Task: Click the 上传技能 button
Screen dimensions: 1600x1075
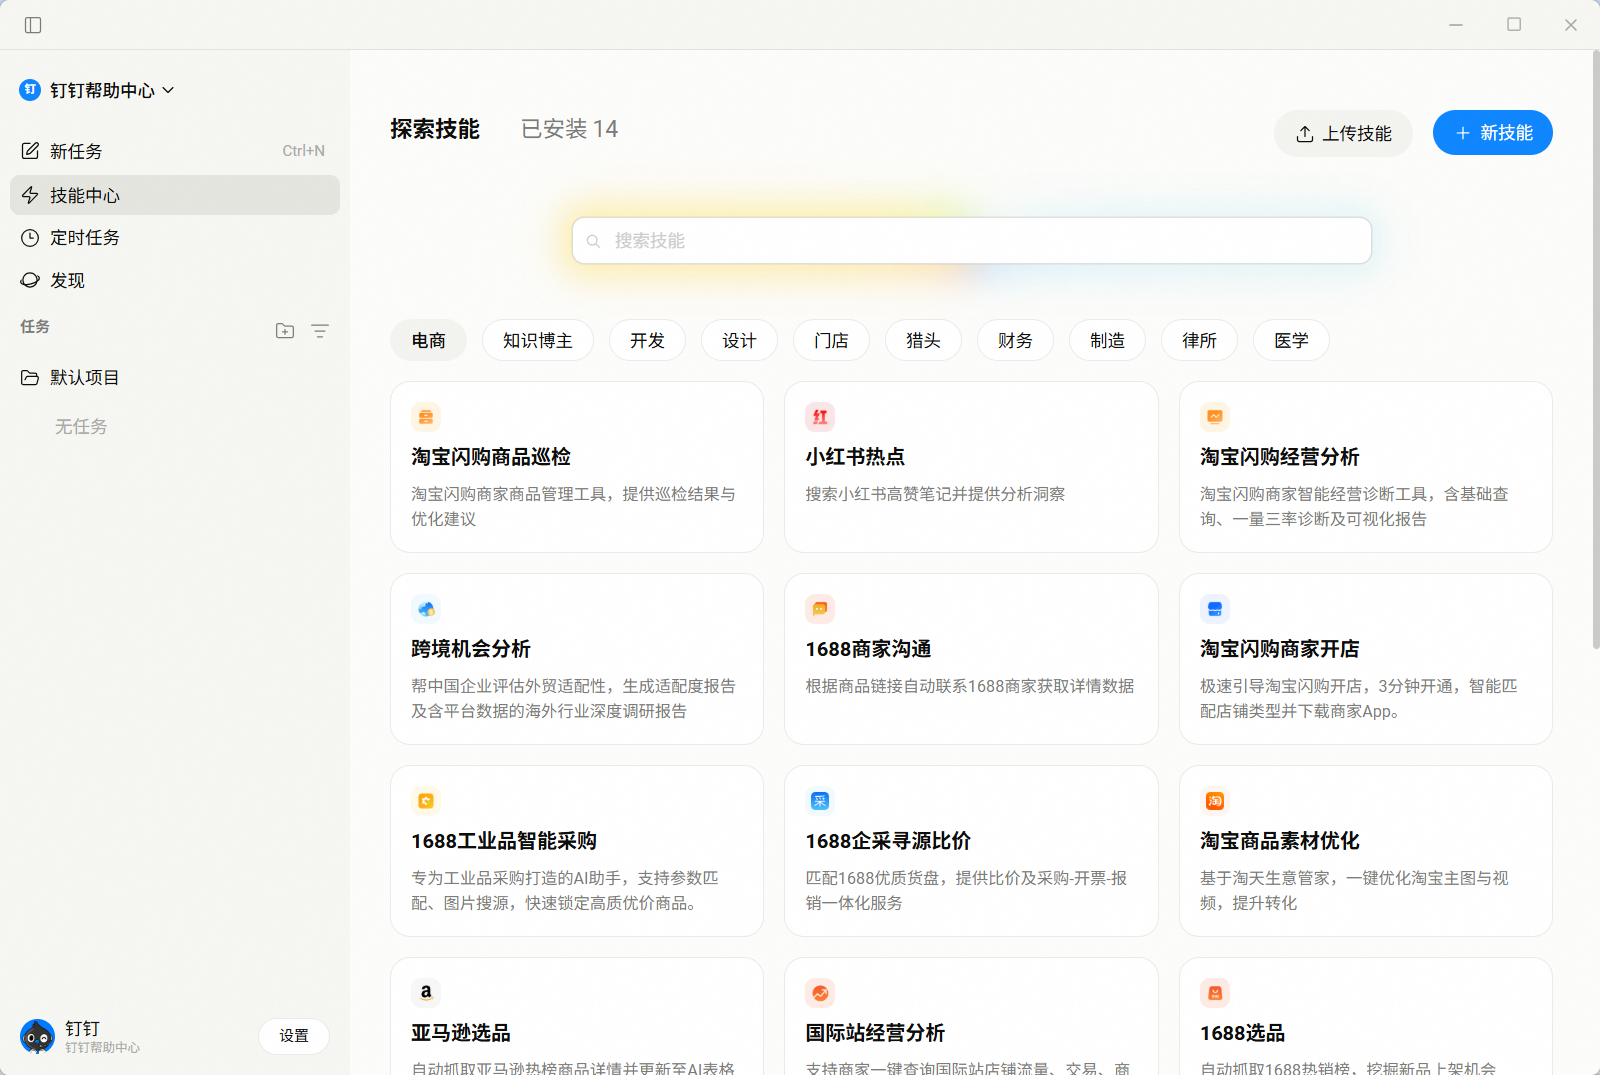Action: coord(1343,133)
